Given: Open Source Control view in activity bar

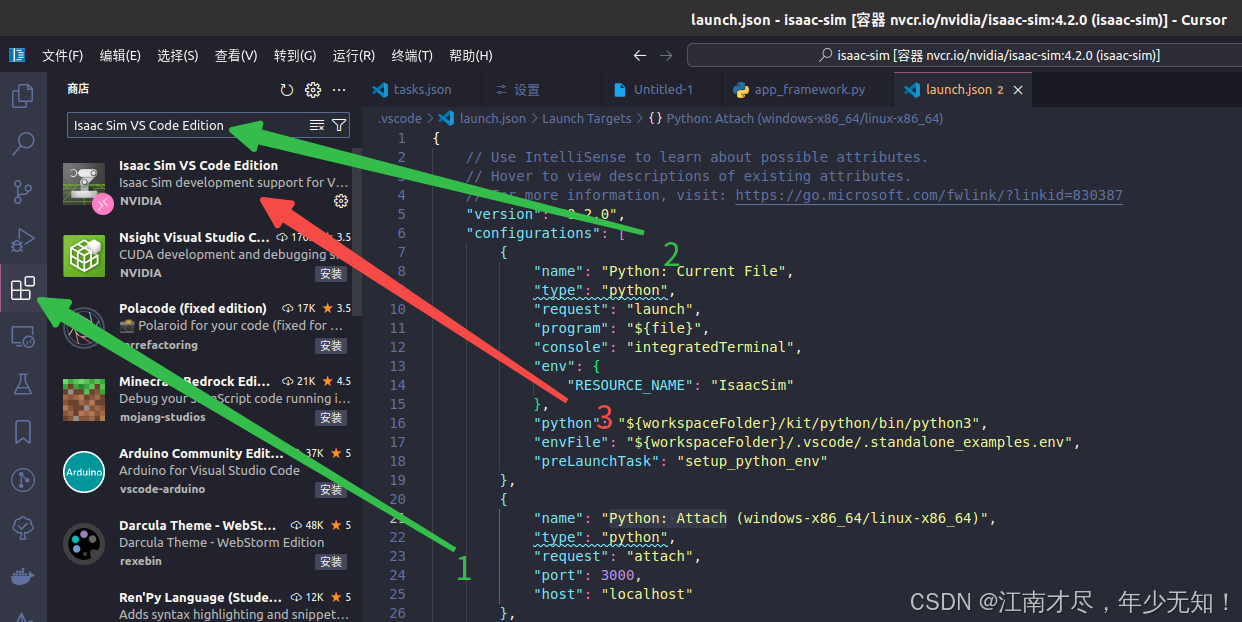Looking at the screenshot, I should (x=22, y=192).
